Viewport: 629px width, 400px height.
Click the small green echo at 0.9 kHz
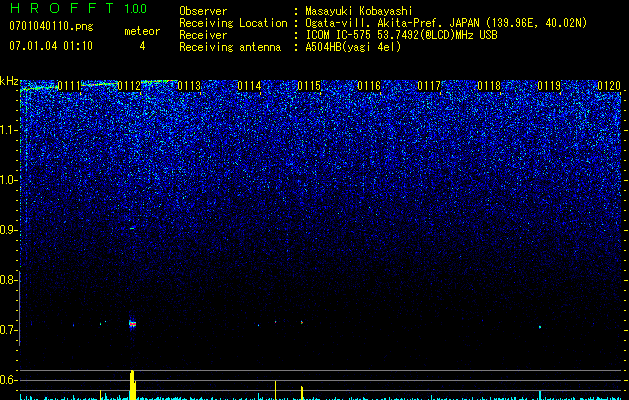click(132, 228)
